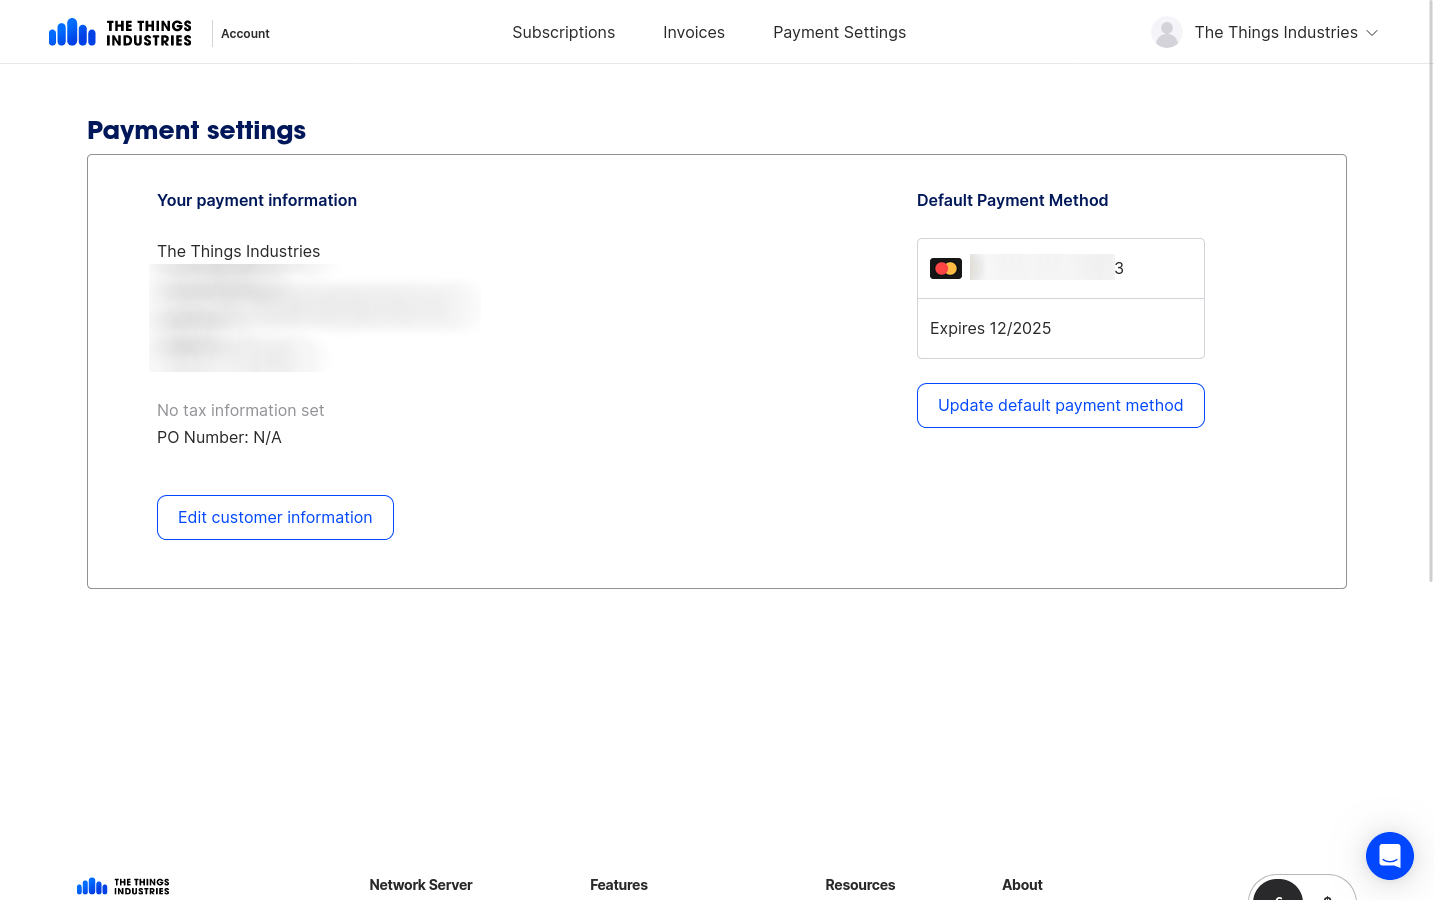The width and height of the screenshot is (1434, 900).
Task: Click Update default payment method
Action: click(1060, 405)
